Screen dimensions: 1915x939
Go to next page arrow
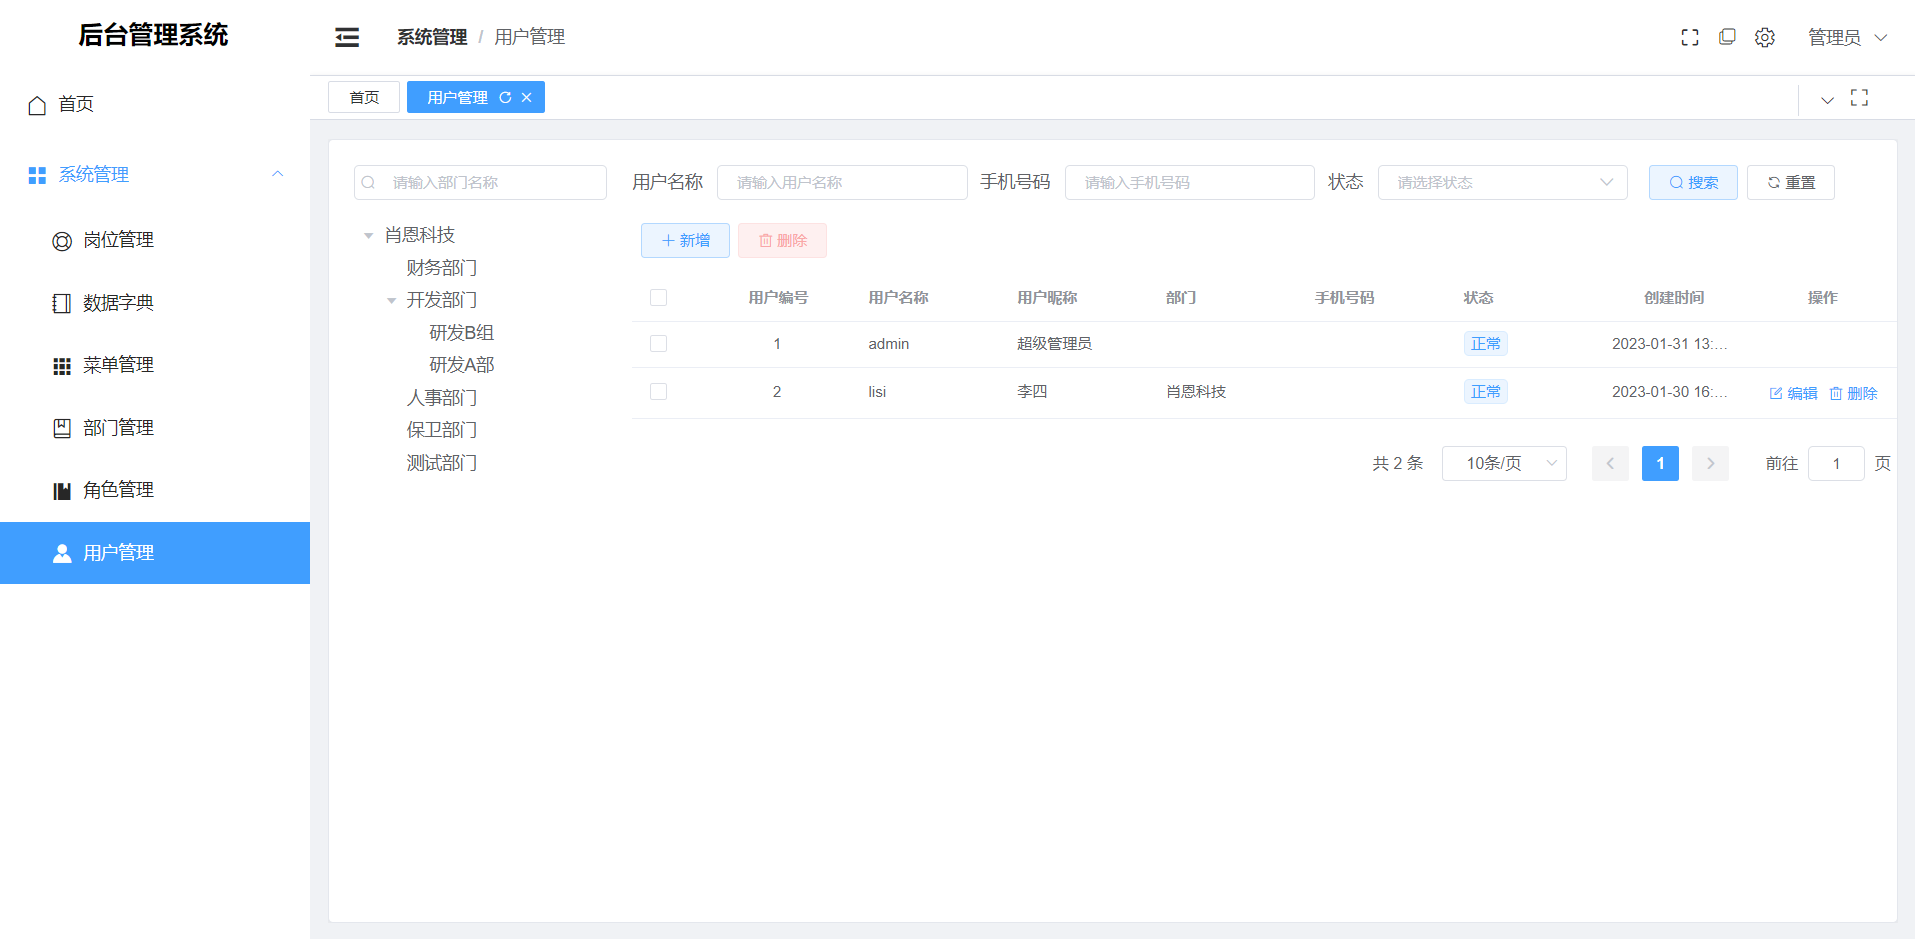1710,463
